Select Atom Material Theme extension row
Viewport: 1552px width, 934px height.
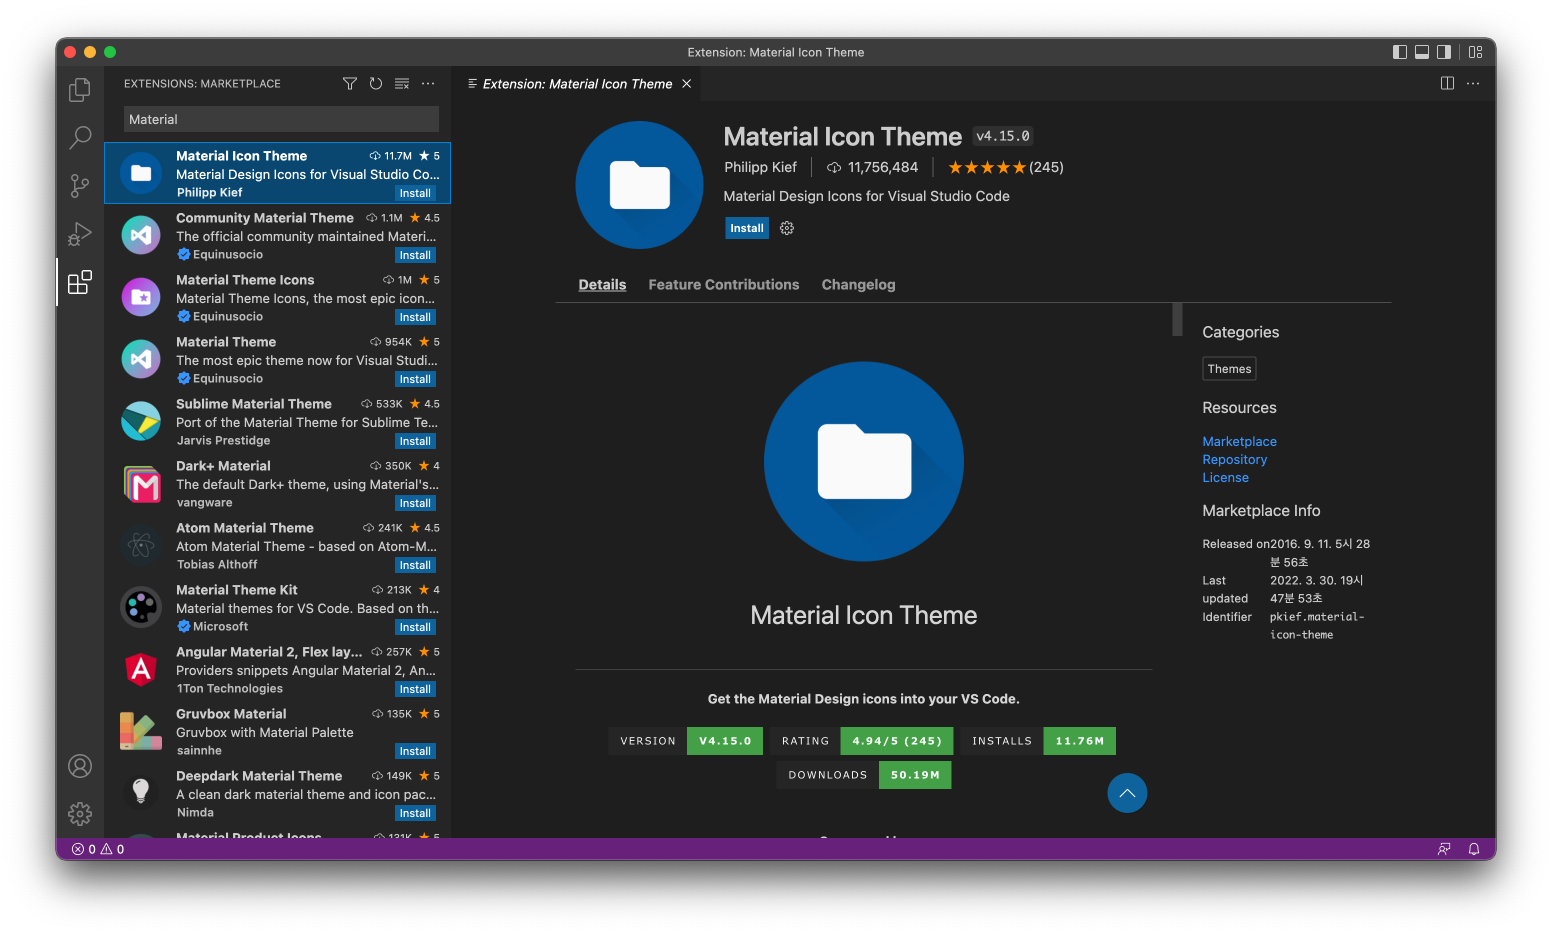278,546
